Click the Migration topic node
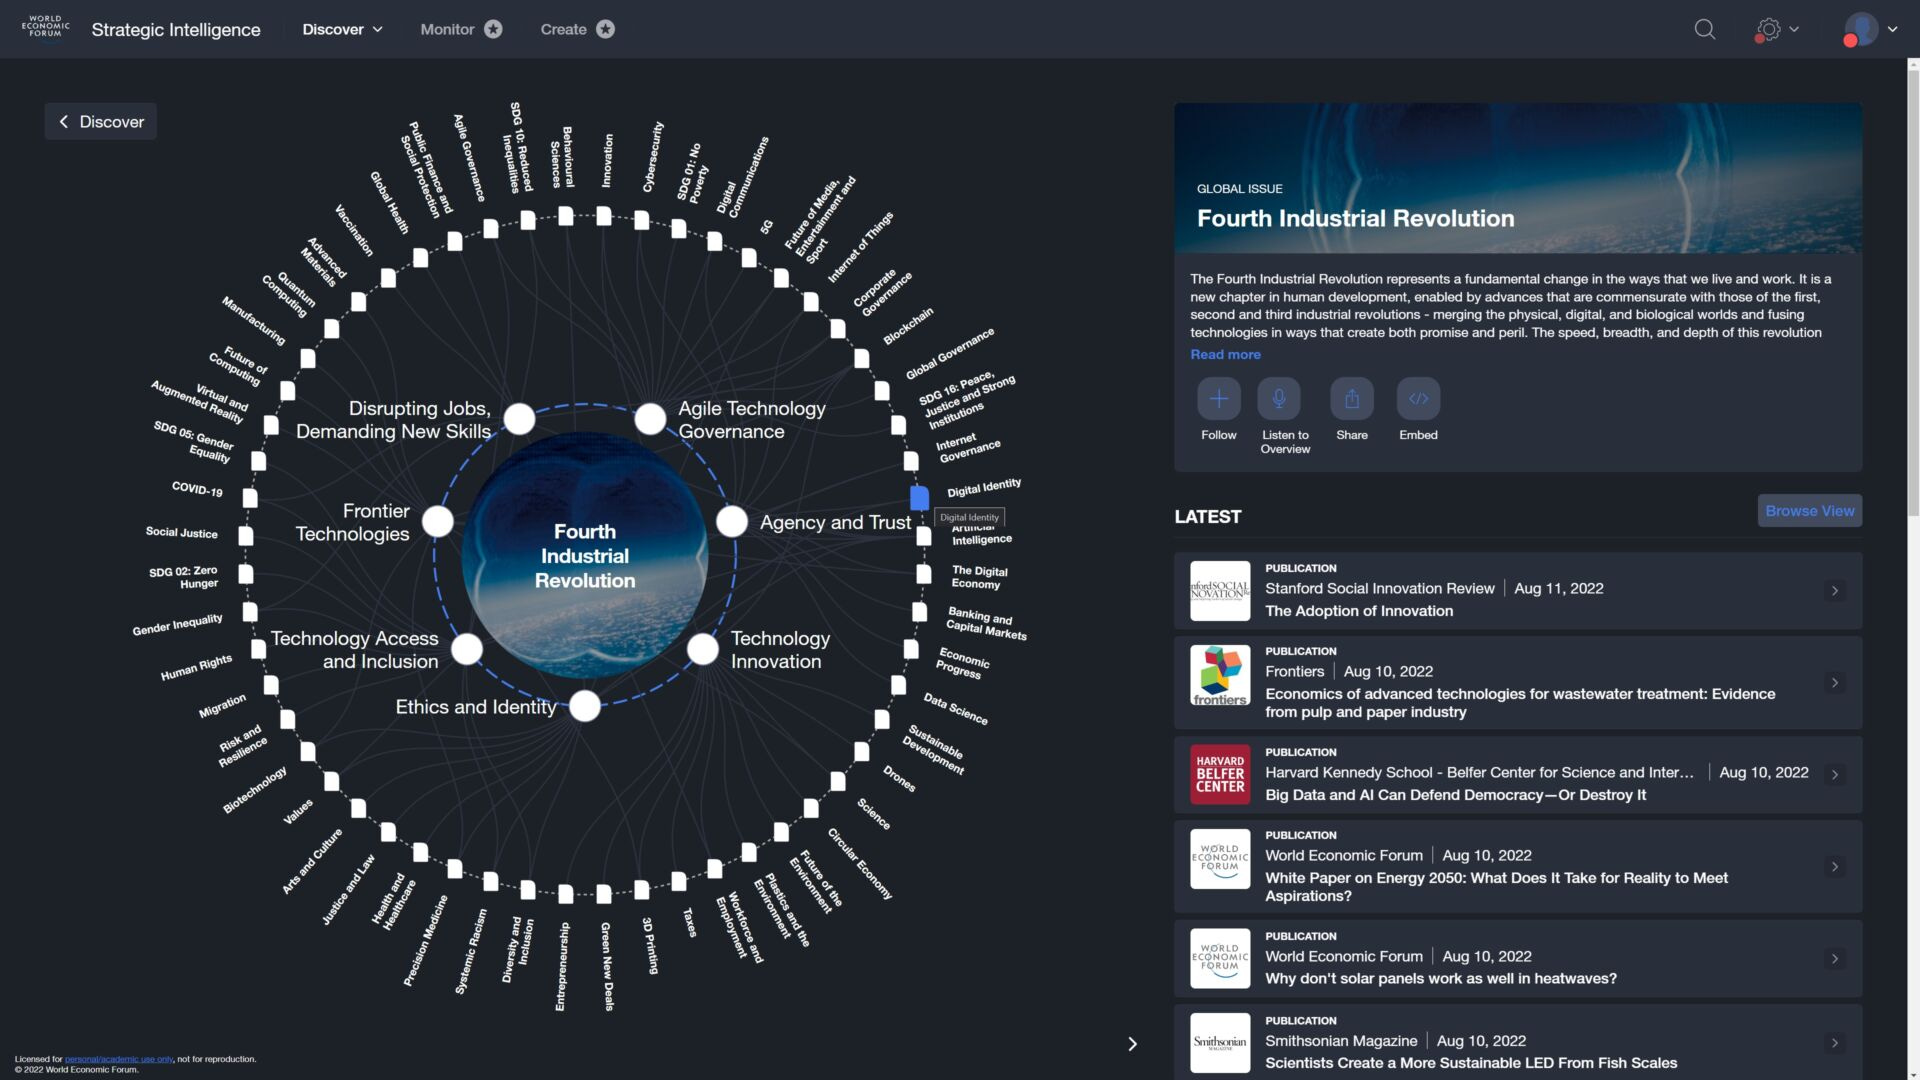Viewport: 1920px width, 1080px height. click(x=271, y=686)
